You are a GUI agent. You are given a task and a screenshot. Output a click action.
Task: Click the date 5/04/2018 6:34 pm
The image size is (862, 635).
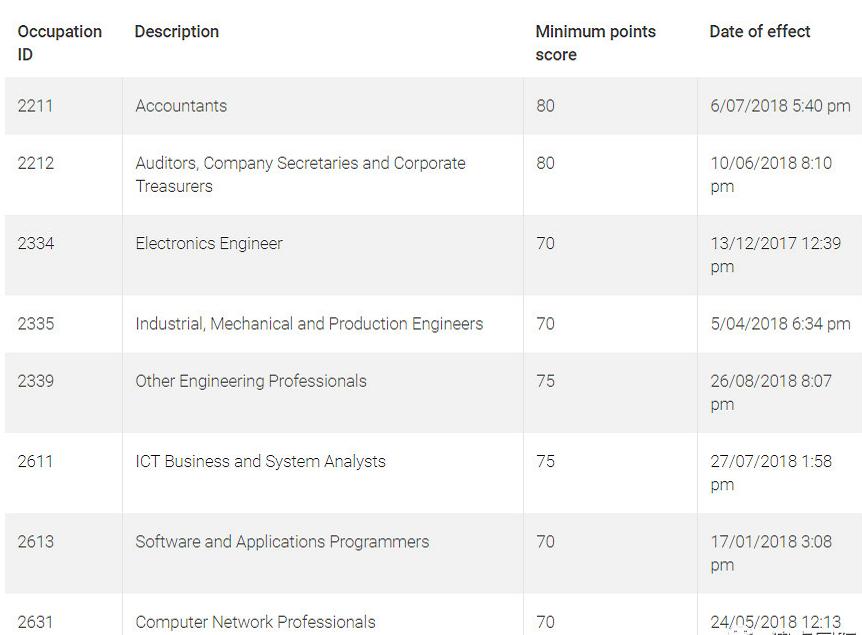click(780, 323)
